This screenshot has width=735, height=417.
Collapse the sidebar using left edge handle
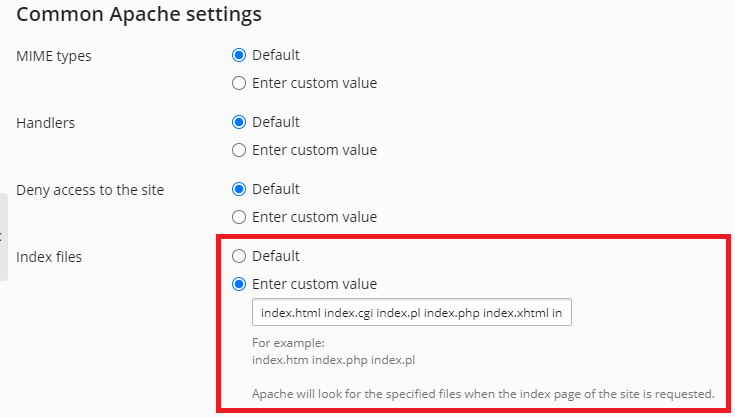click(3, 237)
